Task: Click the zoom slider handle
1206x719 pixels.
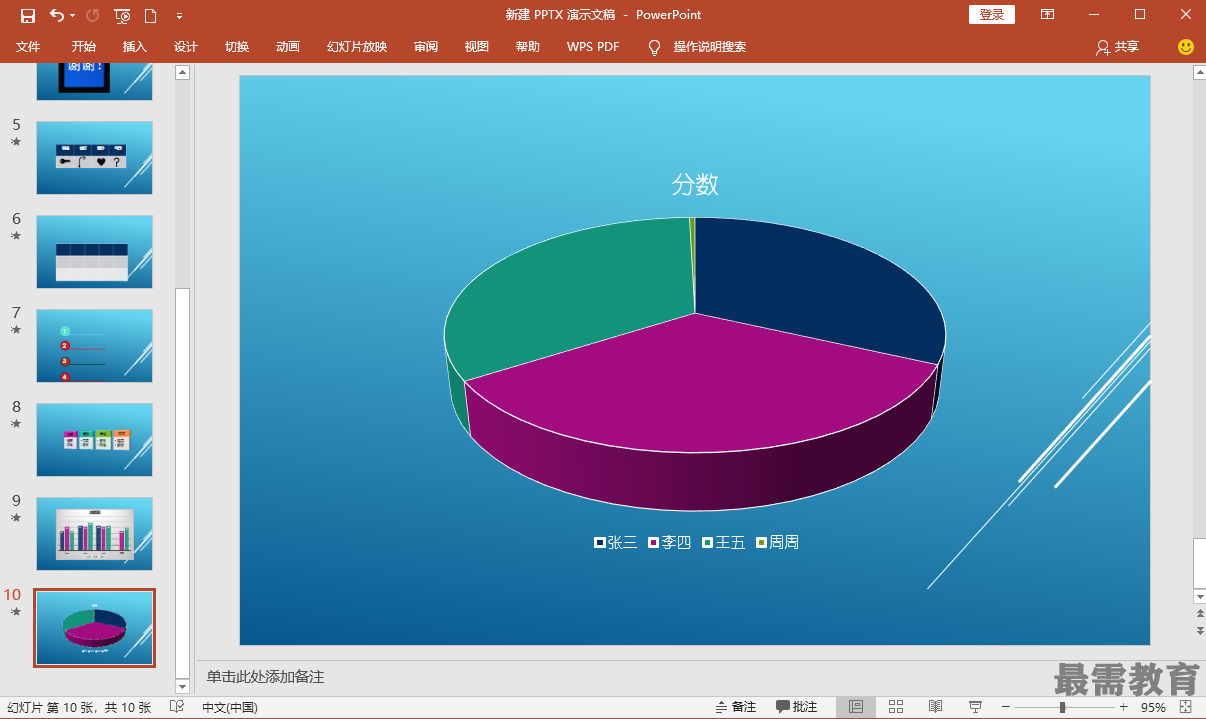Action: pyautogui.click(x=1062, y=707)
